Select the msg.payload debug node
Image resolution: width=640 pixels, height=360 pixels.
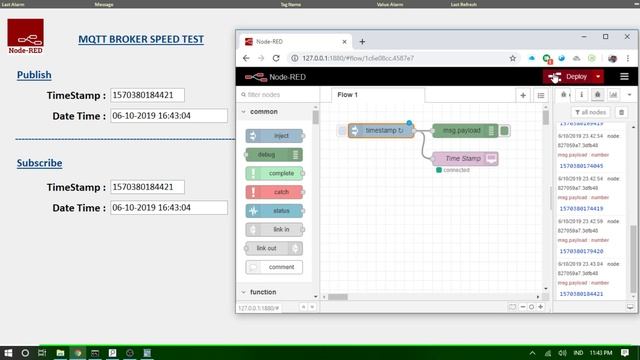(465, 131)
